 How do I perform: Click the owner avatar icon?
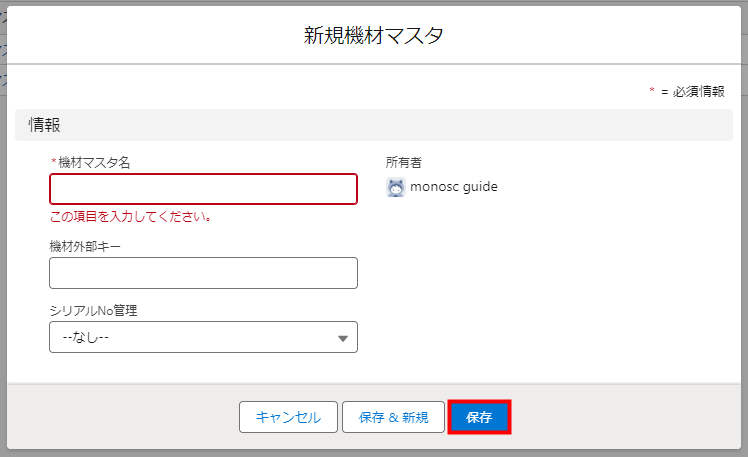(395, 187)
